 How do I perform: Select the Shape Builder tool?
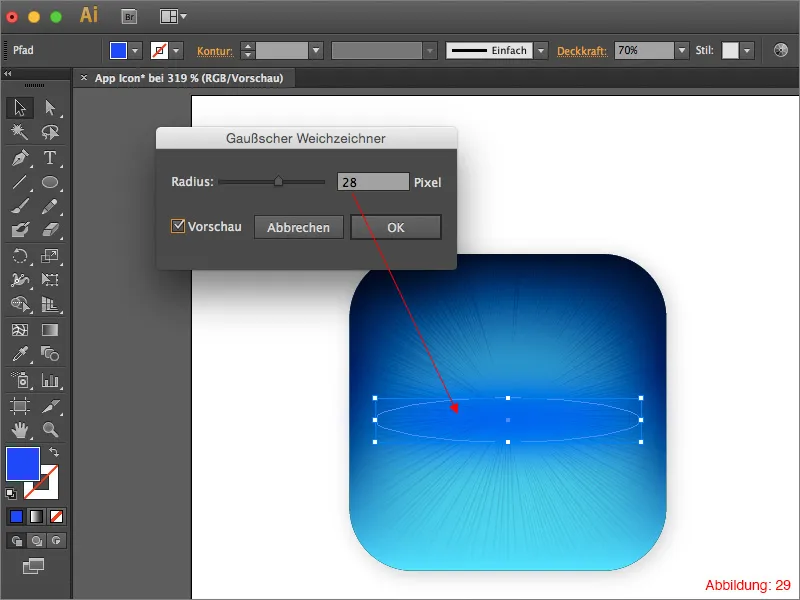pyautogui.click(x=20, y=304)
